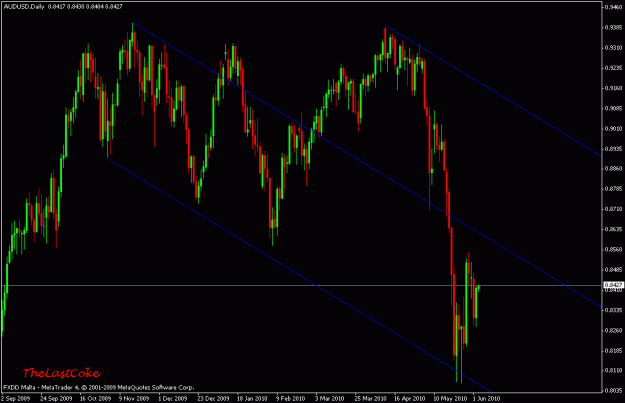Click the 23 Dec 2009 date label
The height and width of the screenshot is (403, 625).
pyautogui.click(x=213, y=398)
